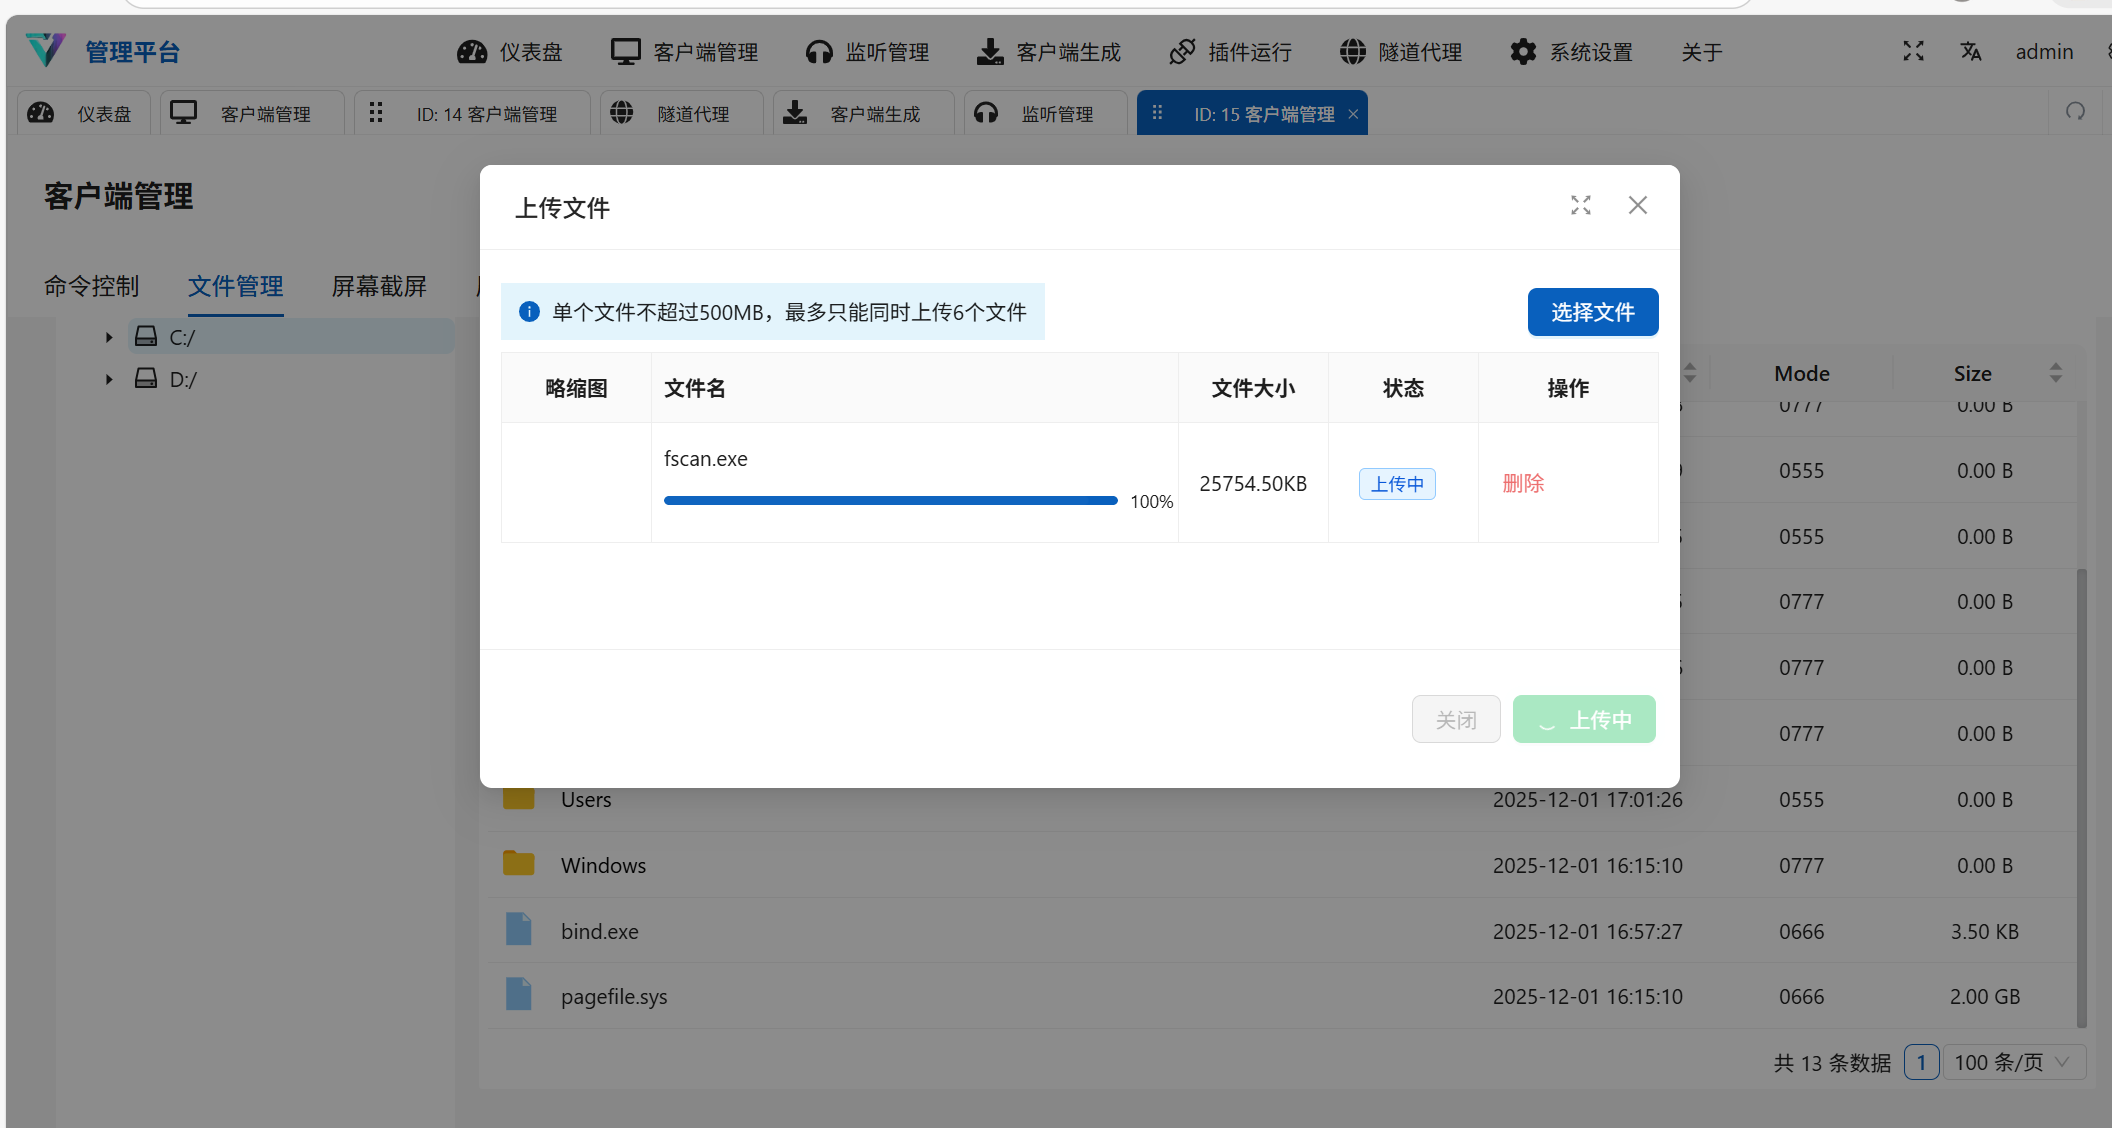Close the ID: 15 客户端管理 tab
The height and width of the screenshot is (1128, 2112).
coord(1353,114)
